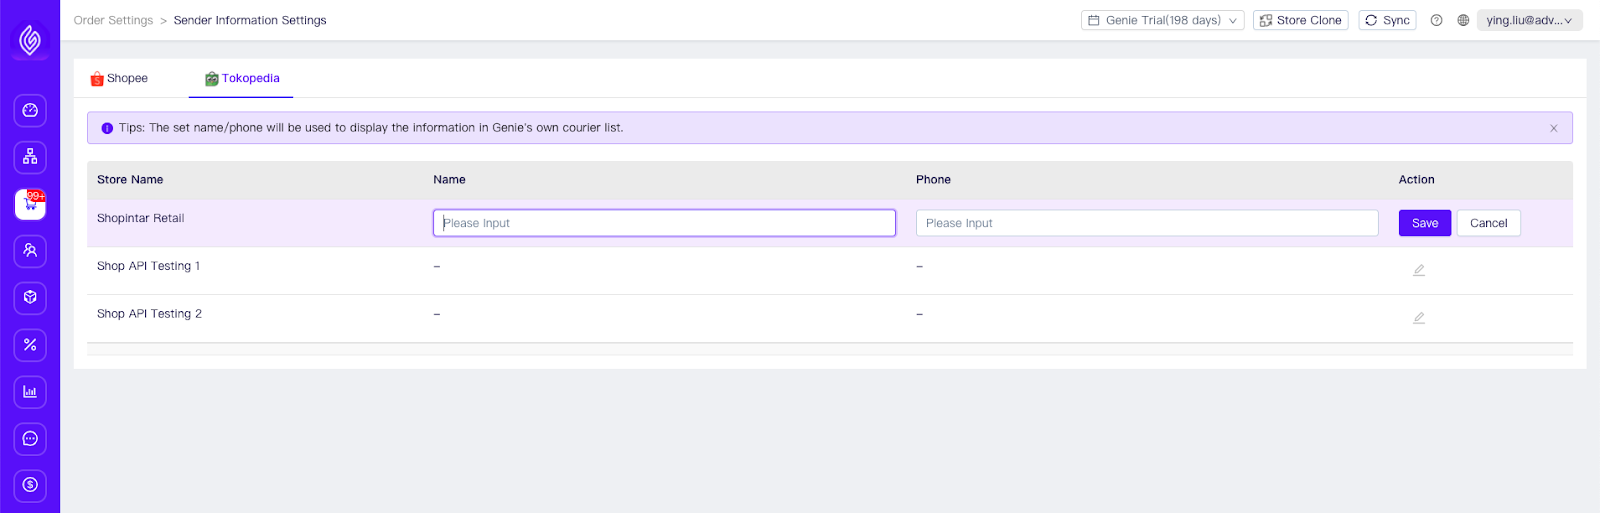The width and height of the screenshot is (1600, 513).
Task: Open the language globe icon
Action: point(1463,20)
